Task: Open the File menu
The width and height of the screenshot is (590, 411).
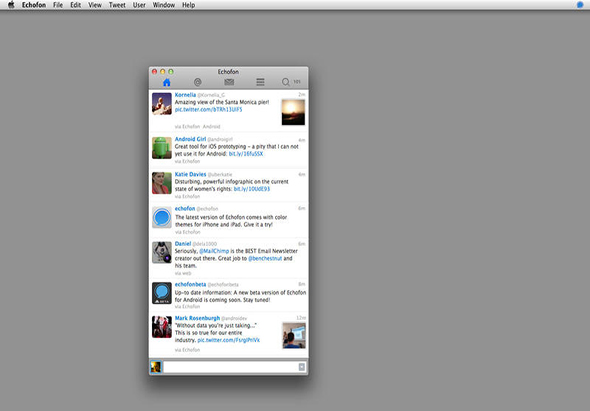Action: point(58,5)
